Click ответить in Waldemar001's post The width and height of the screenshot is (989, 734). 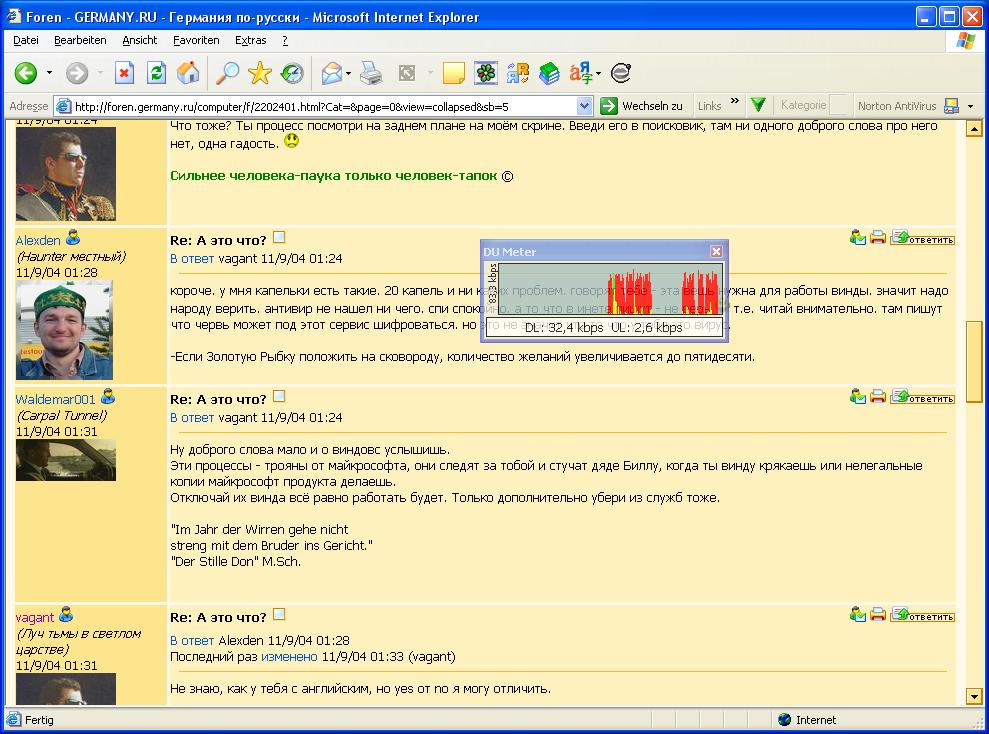coord(922,397)
